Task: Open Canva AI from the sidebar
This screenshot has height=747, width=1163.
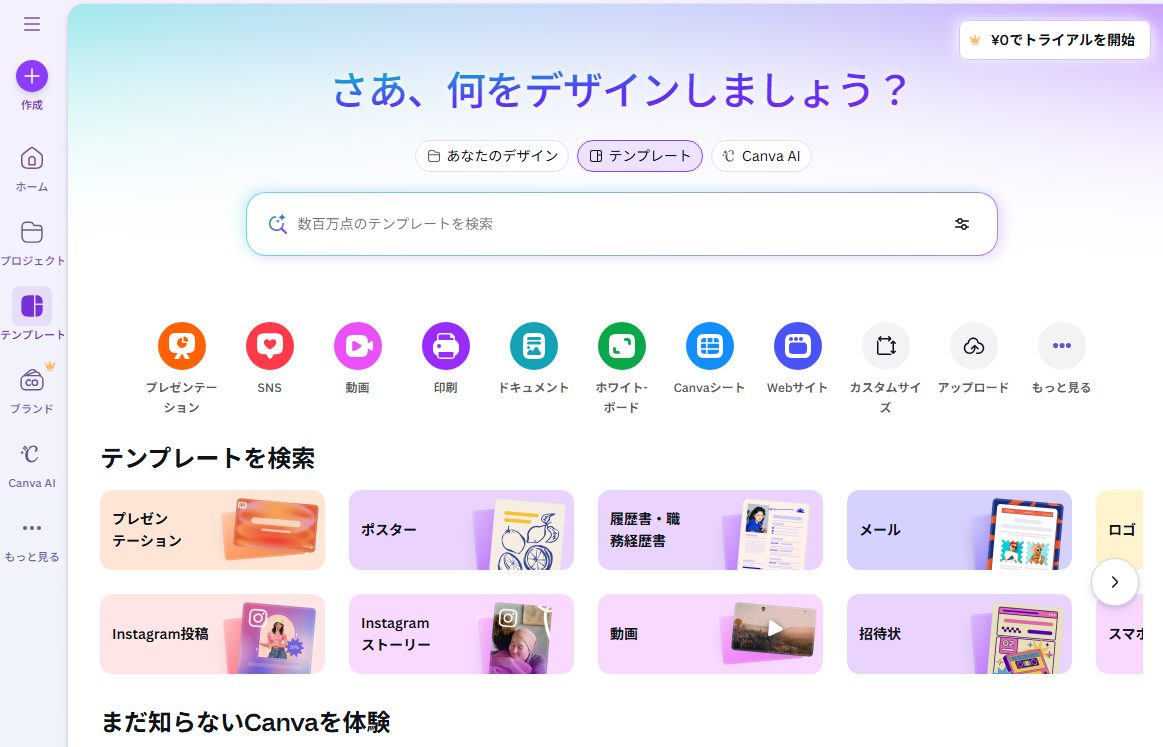Action: click(x=32, y=466)
